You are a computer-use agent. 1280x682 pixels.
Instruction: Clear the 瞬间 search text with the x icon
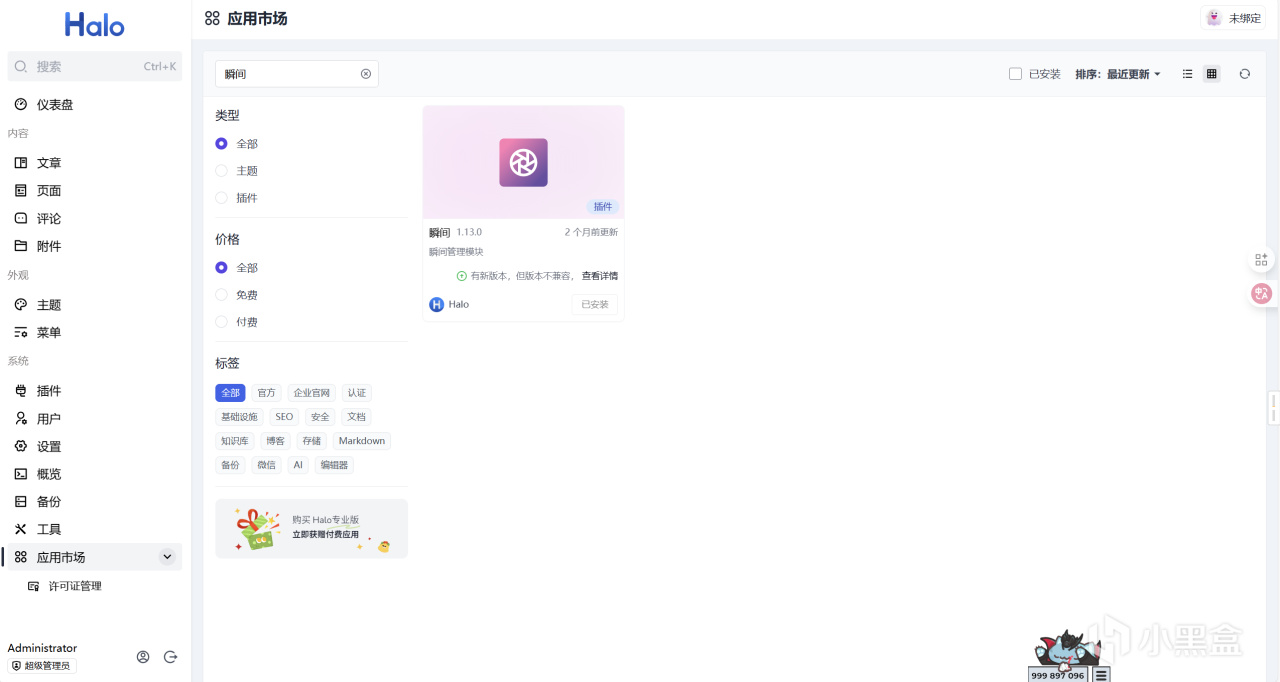[366, 74]
